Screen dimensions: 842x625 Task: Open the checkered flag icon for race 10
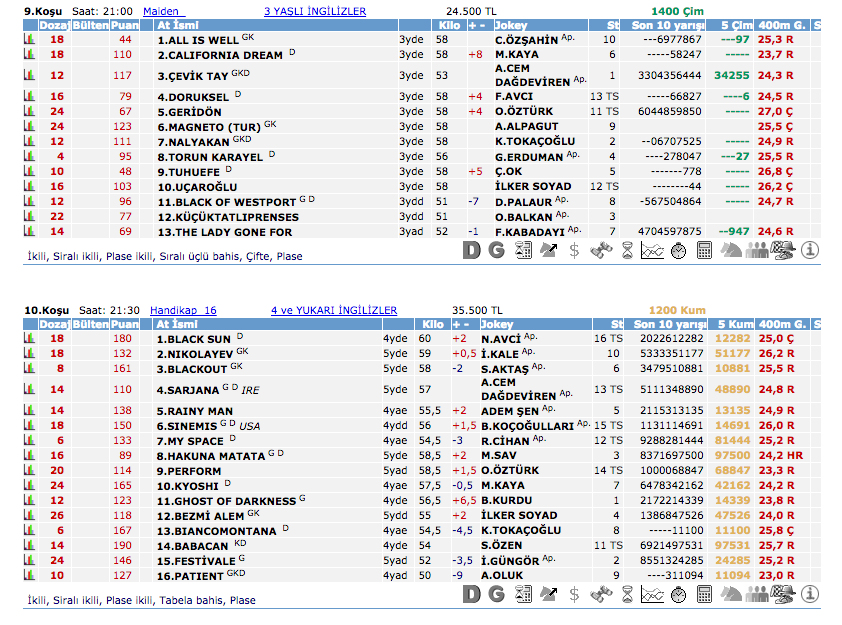click(783, 594)
